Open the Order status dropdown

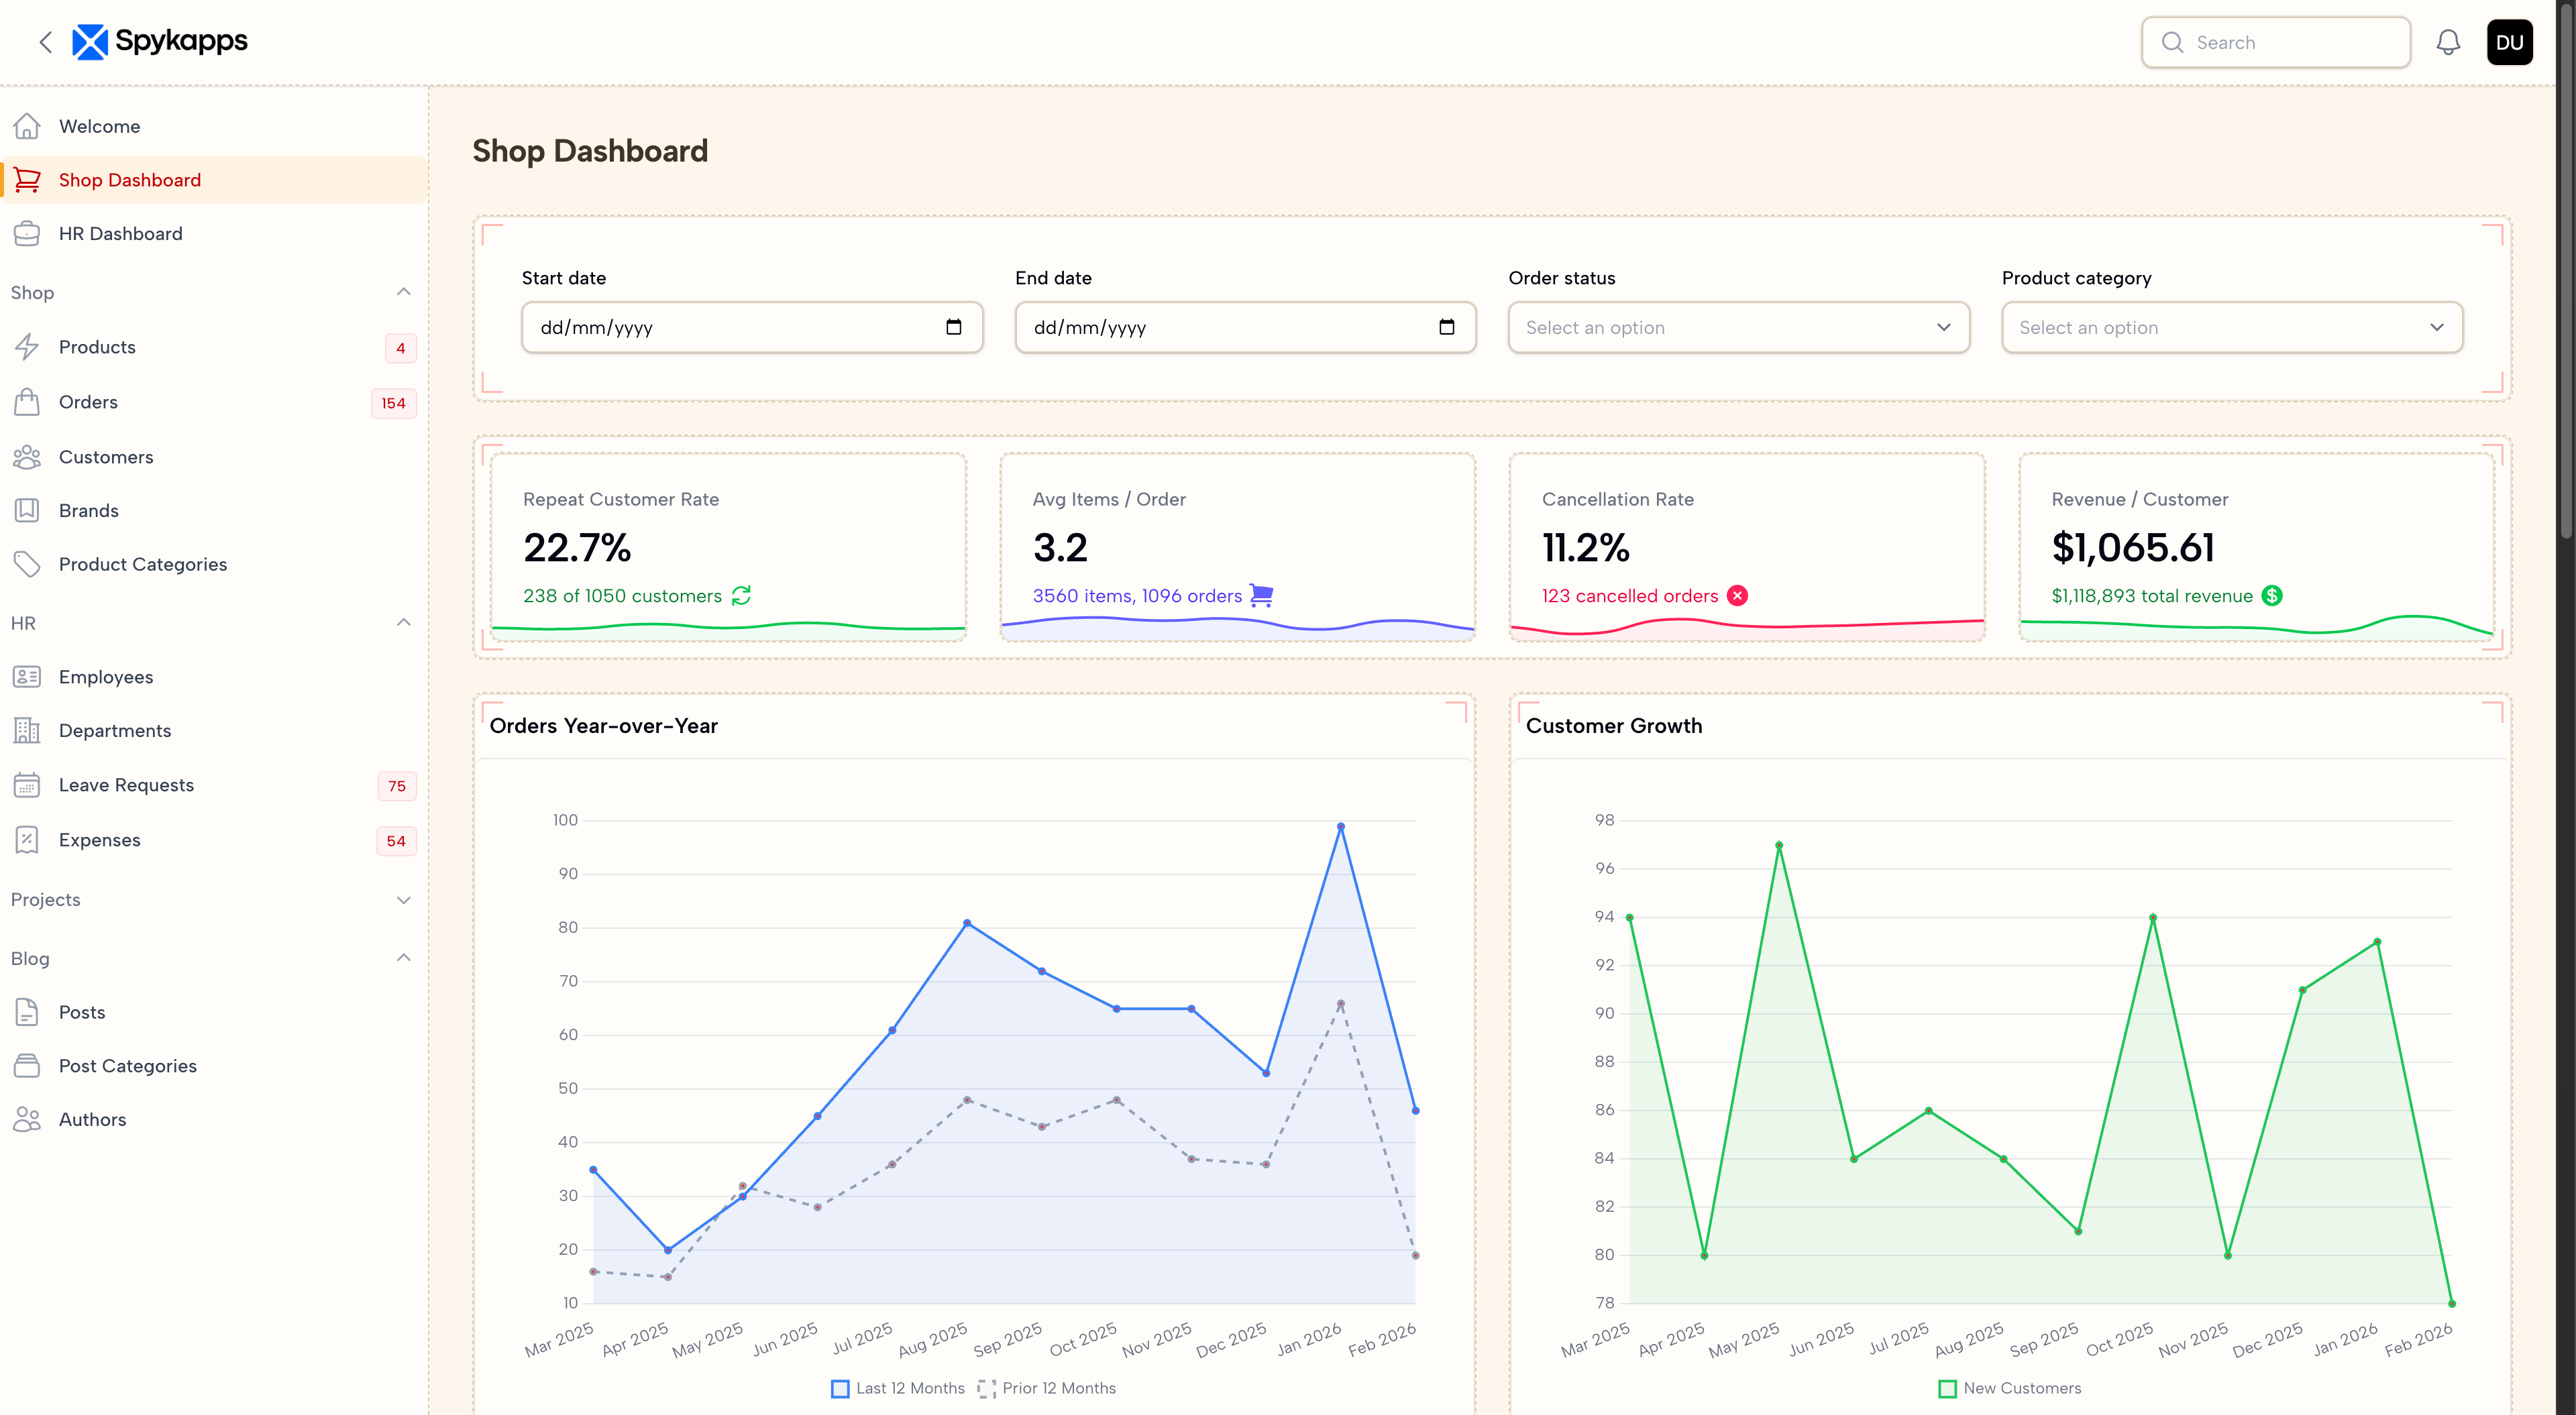[1738, 327]
